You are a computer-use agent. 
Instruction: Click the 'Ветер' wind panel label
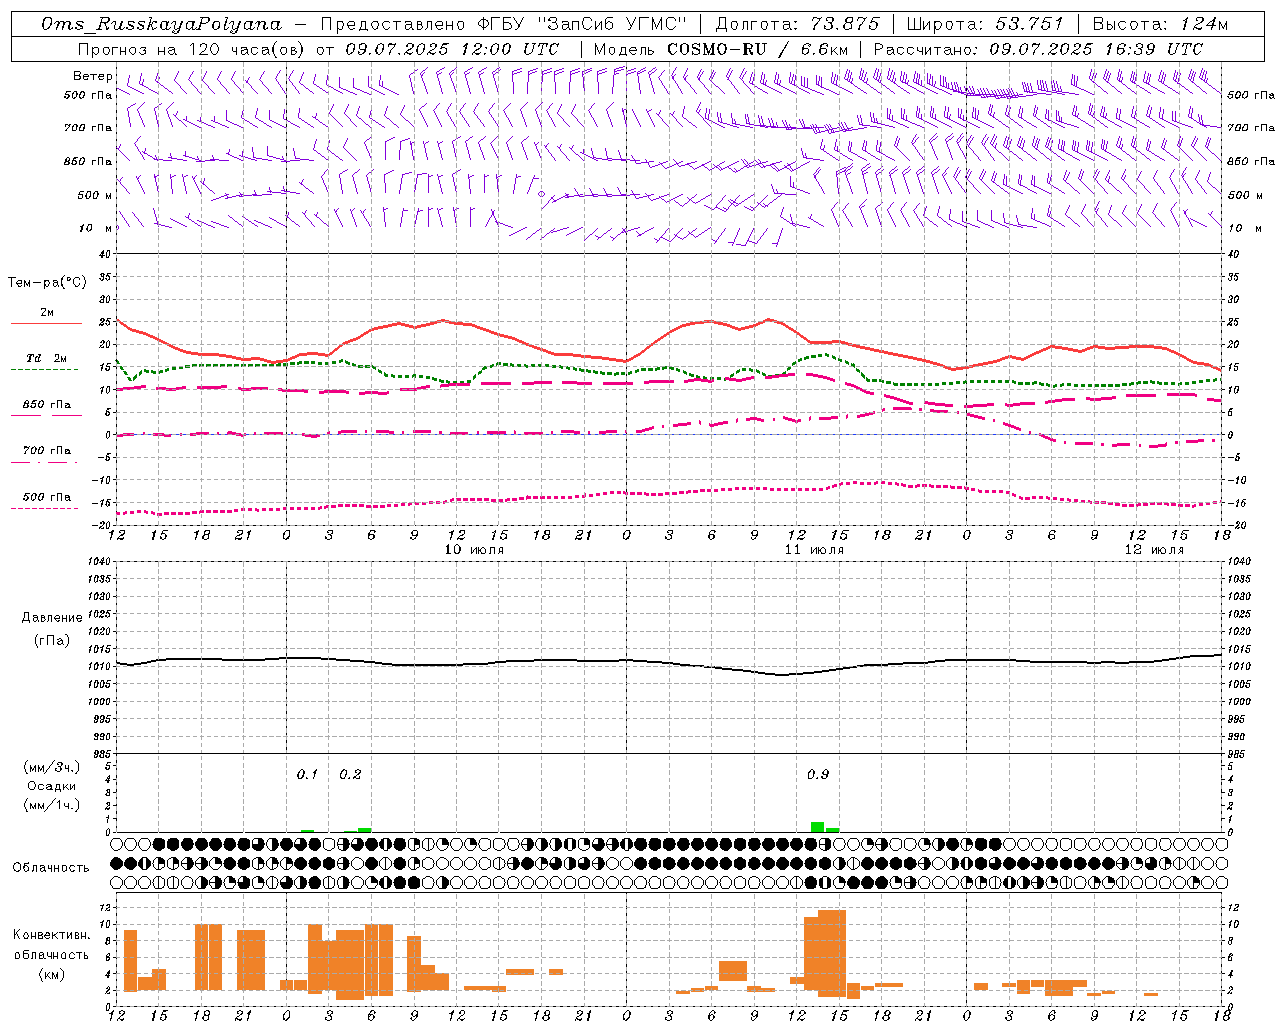(x=93, y=76)
